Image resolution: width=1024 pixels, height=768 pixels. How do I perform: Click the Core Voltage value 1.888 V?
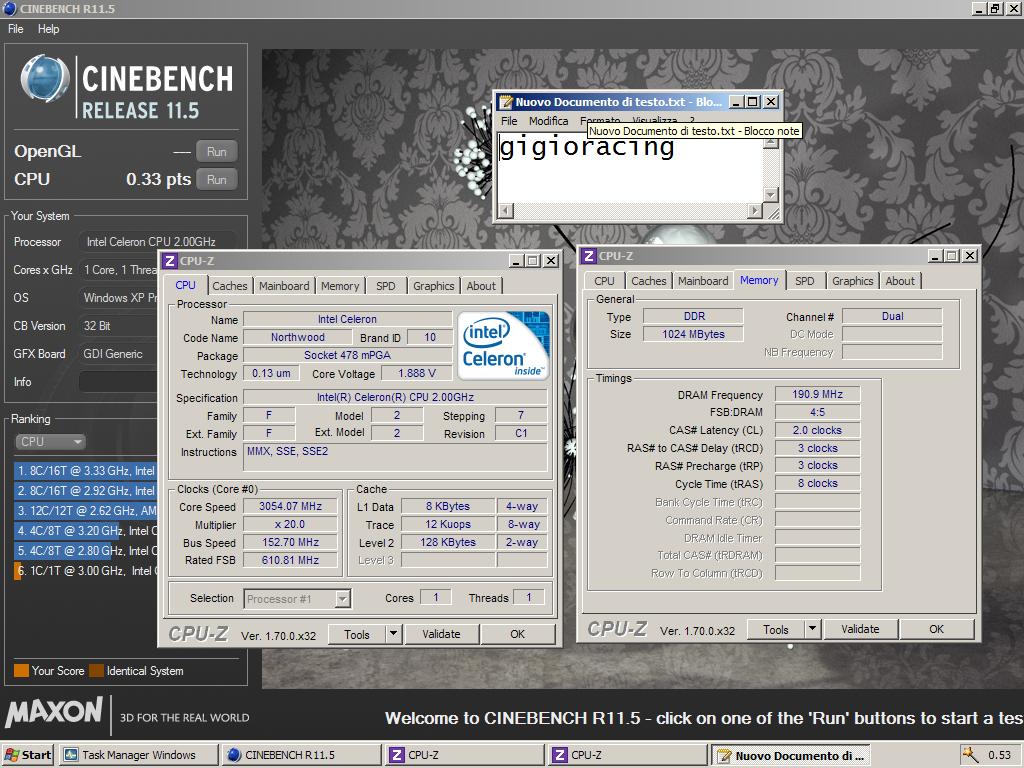tap(417, 373)
